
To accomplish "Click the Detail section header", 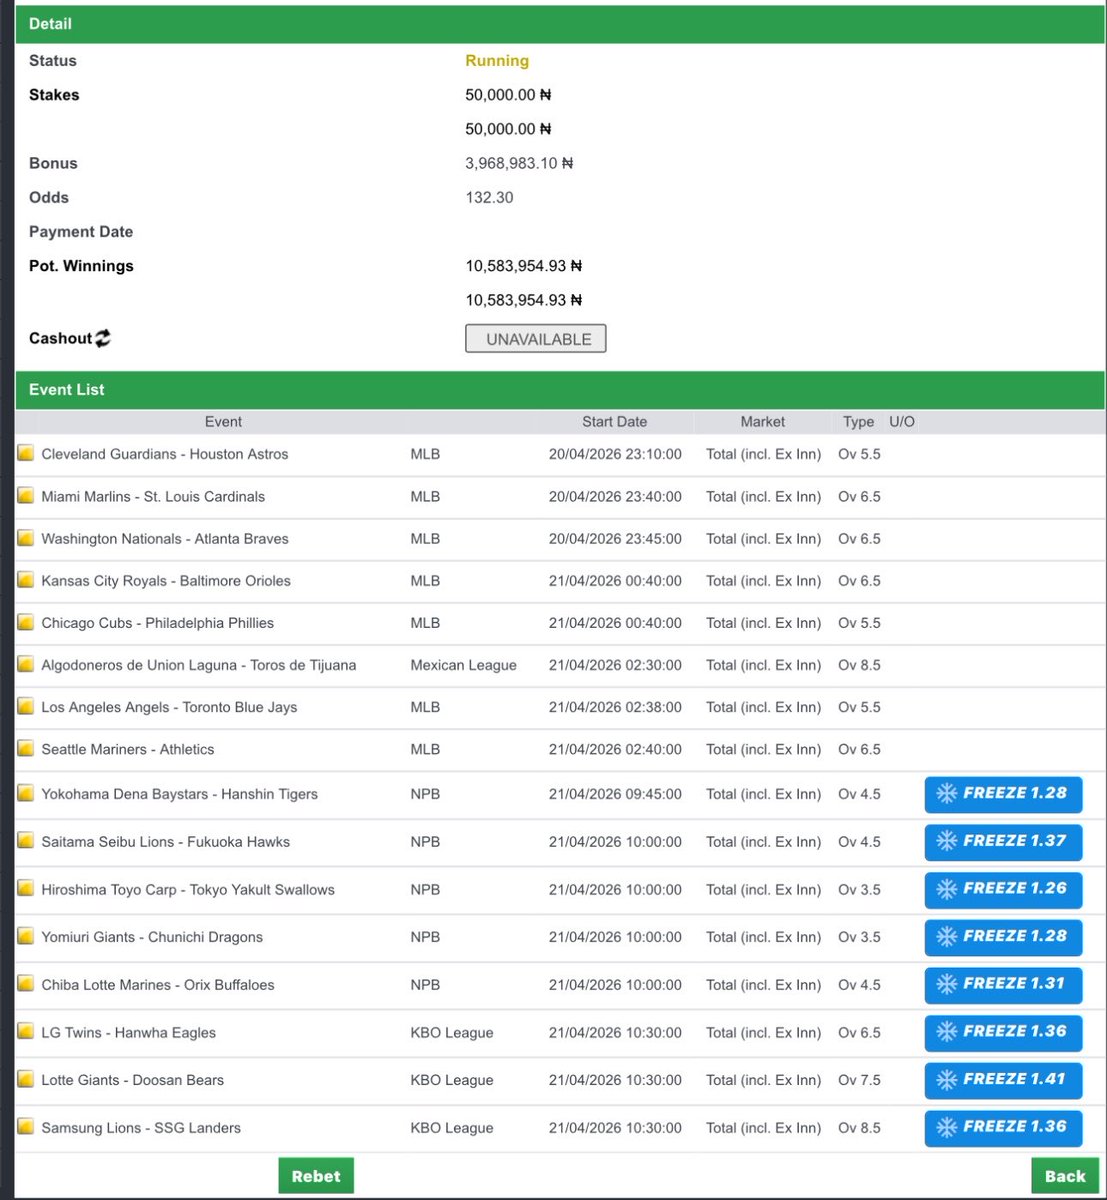I will pyautogui.click(x=560, y=24).
